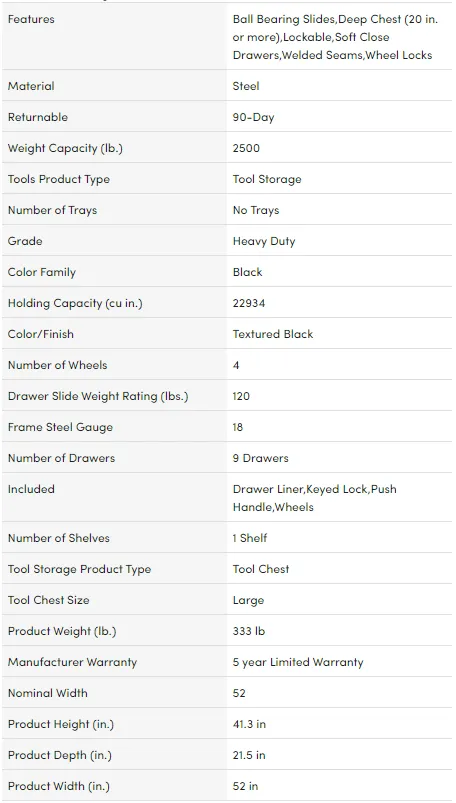Select the 9 Drawers value
Image resolution: width=456 pixels, height=803 pixels.
(260, 458)
